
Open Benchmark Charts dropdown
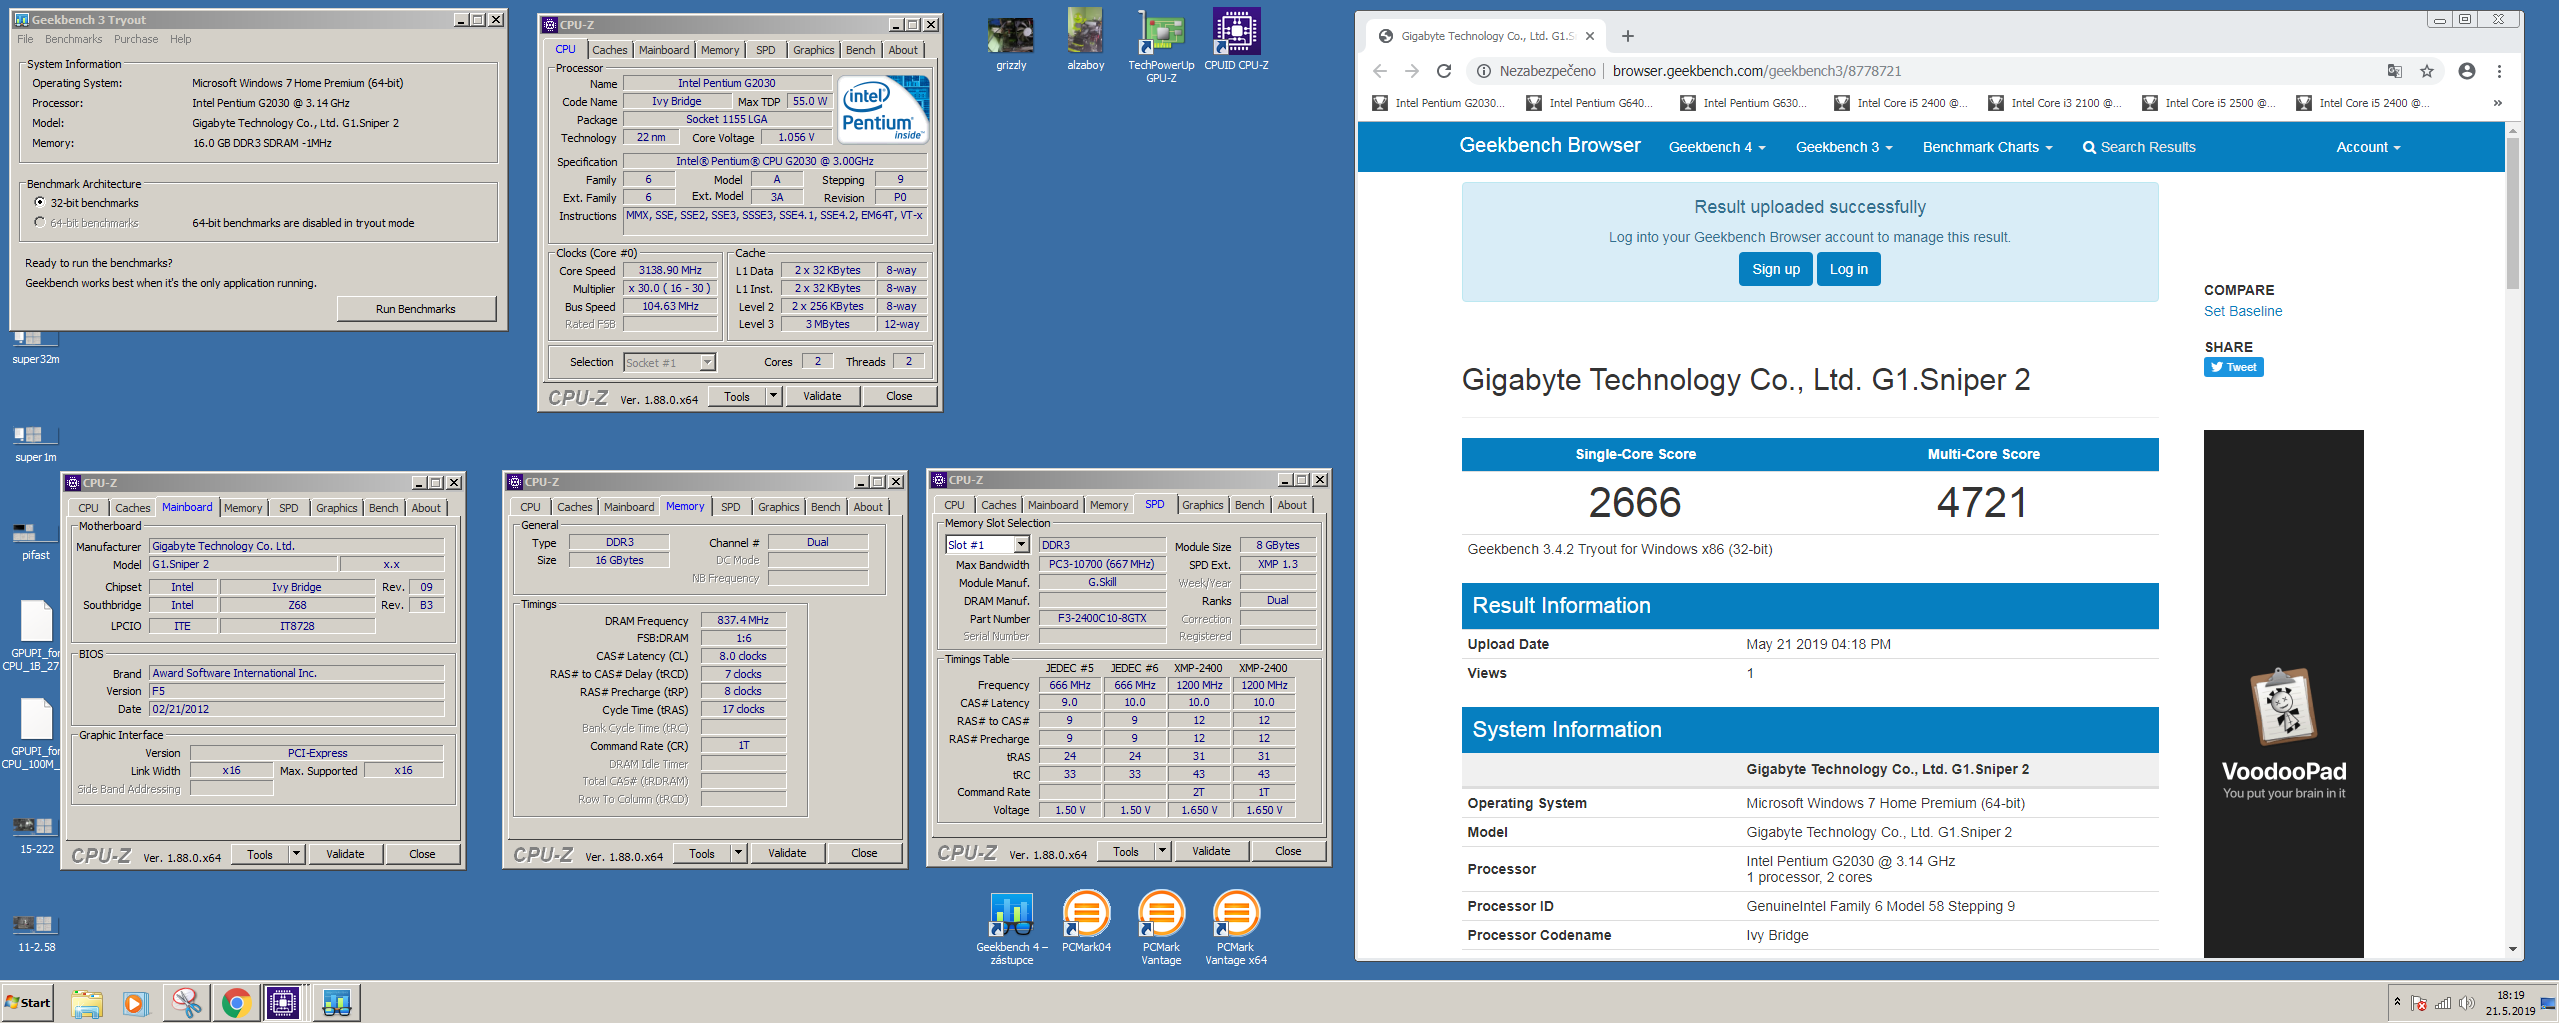1987,147
